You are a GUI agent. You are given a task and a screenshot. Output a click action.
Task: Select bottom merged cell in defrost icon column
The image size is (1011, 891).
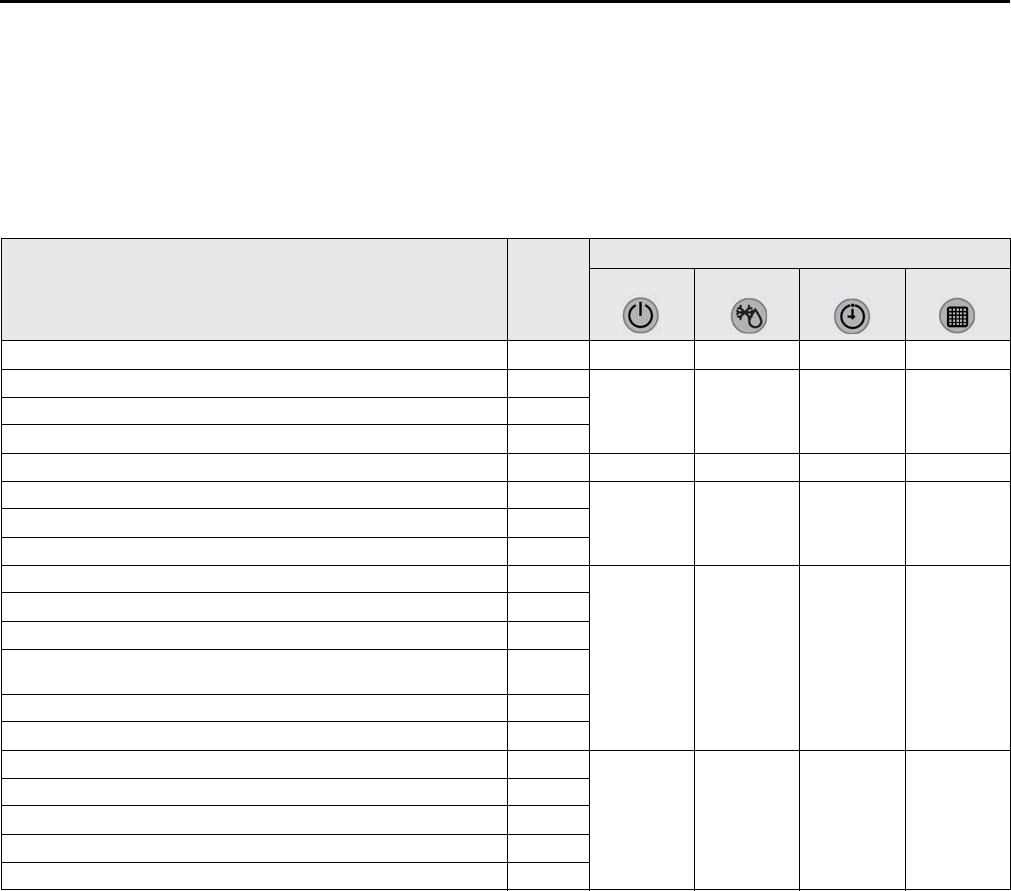pyautogui.click(x=746, y=819)
